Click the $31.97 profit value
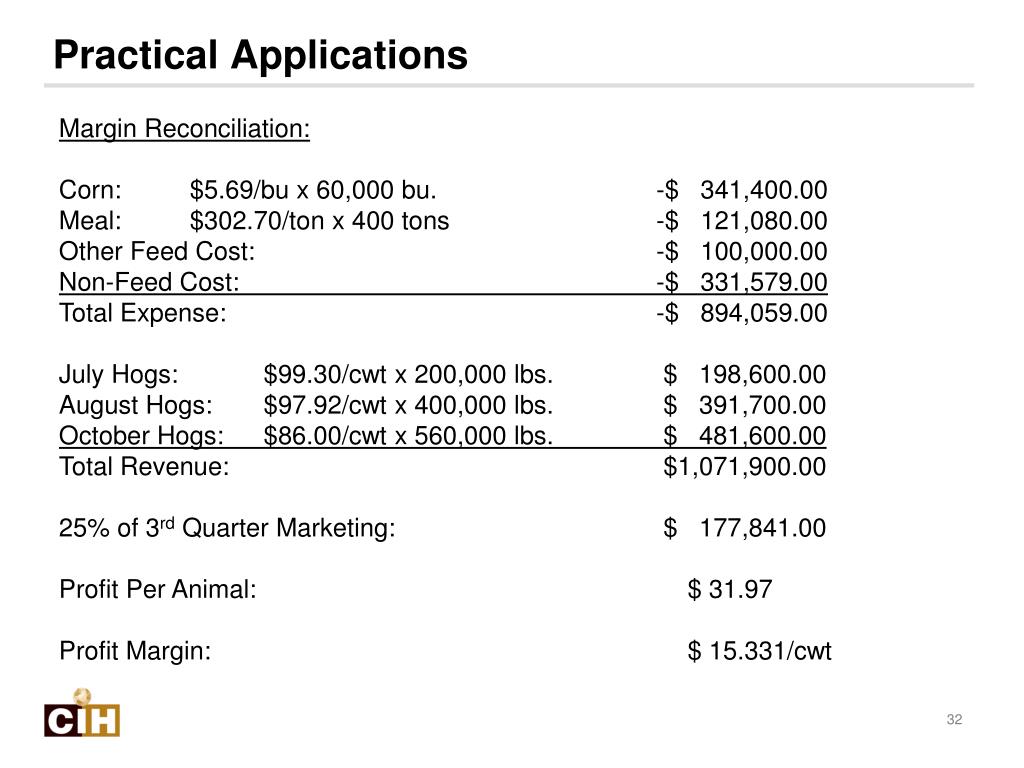Image resolution: width=1024 pixels, height=768 pixels. pyautogui.click(x=730, y=589)
